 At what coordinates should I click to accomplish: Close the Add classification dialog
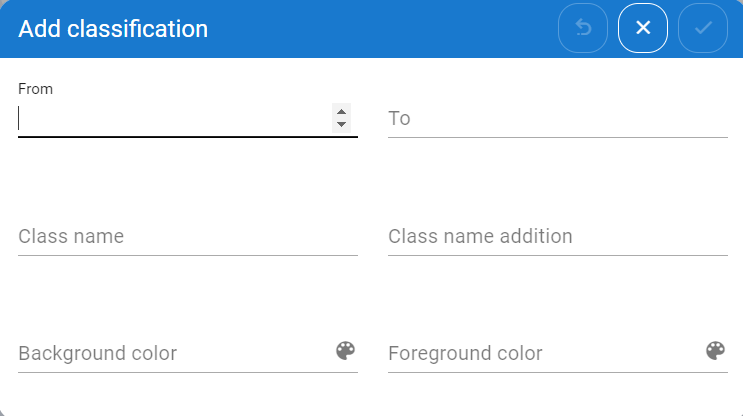click(x=643, y=28)
